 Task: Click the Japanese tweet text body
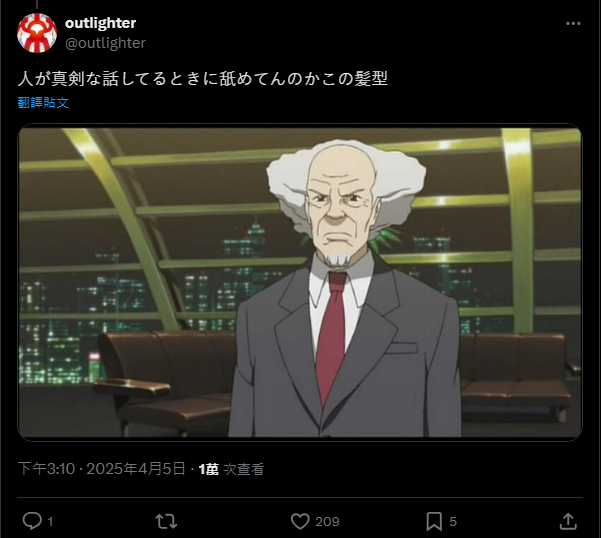click(203, 79)
